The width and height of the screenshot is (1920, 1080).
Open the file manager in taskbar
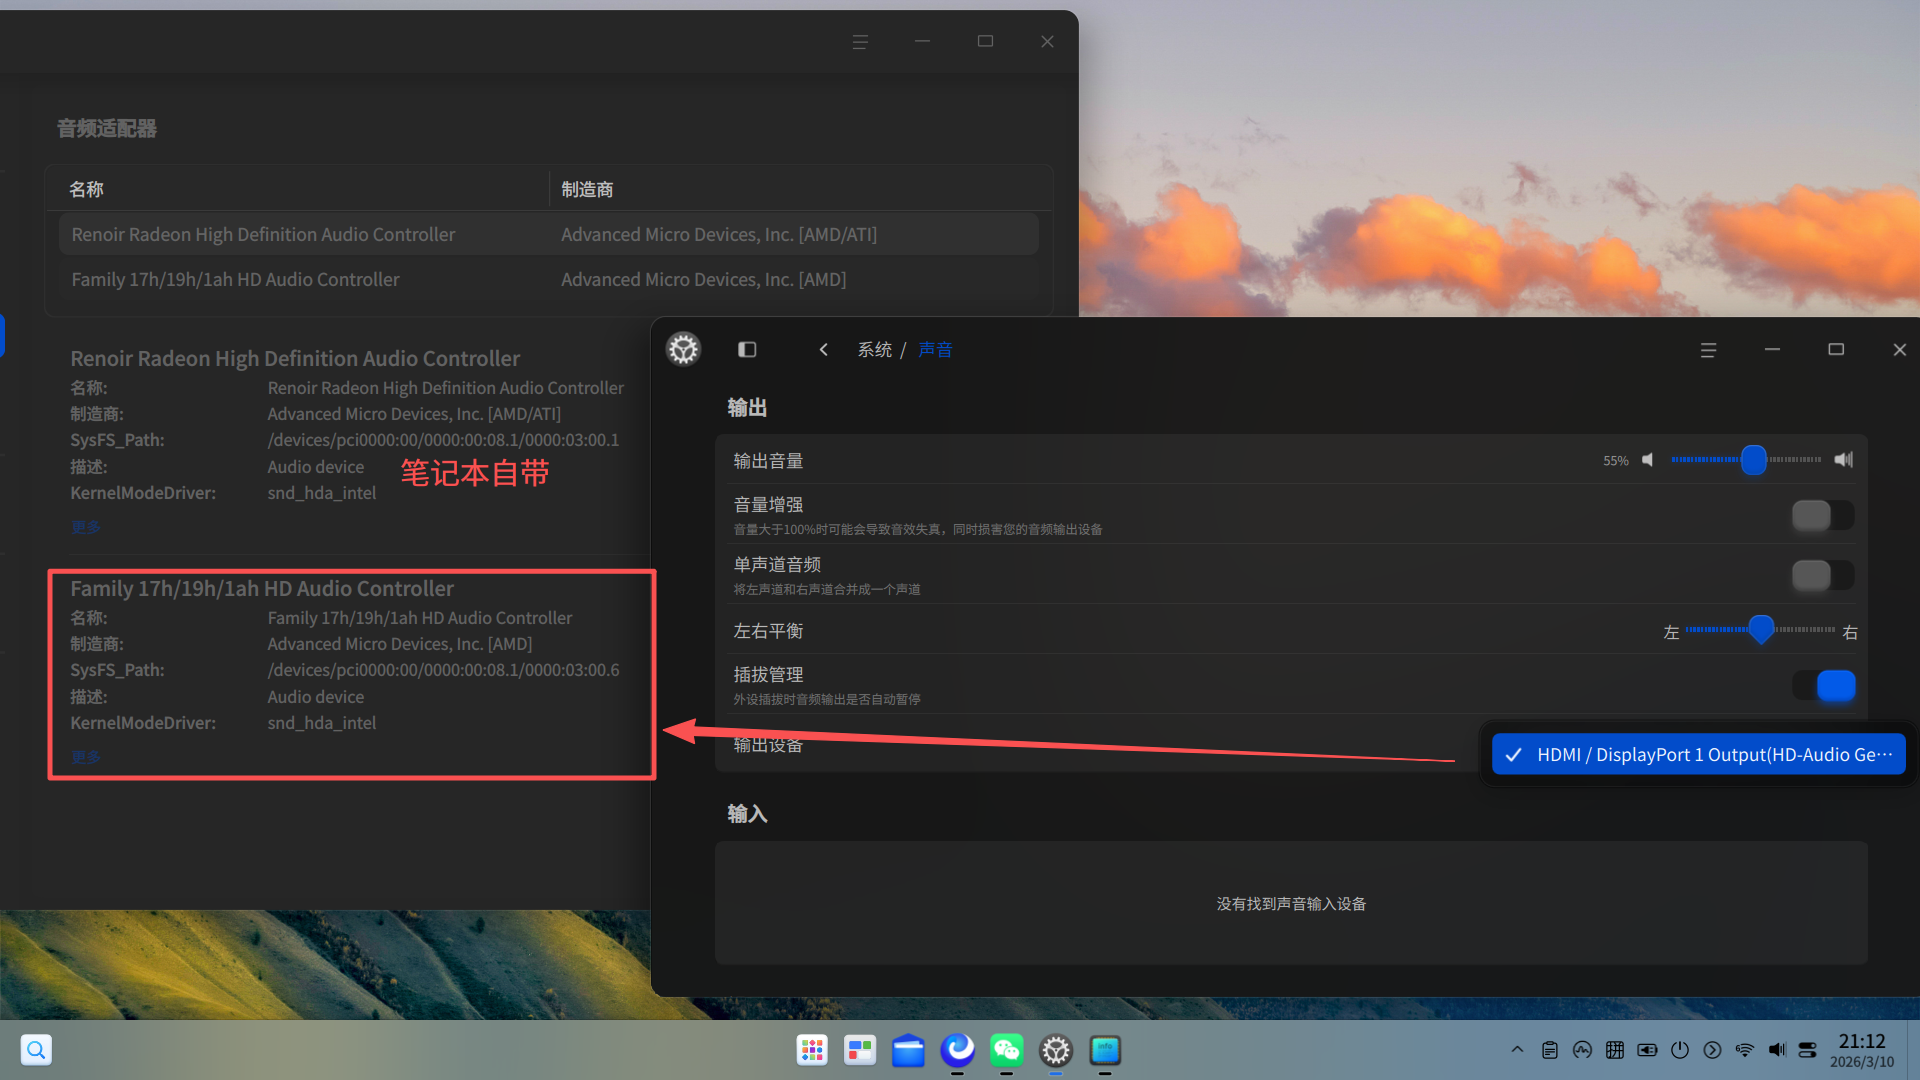(x=908, y=1050)
